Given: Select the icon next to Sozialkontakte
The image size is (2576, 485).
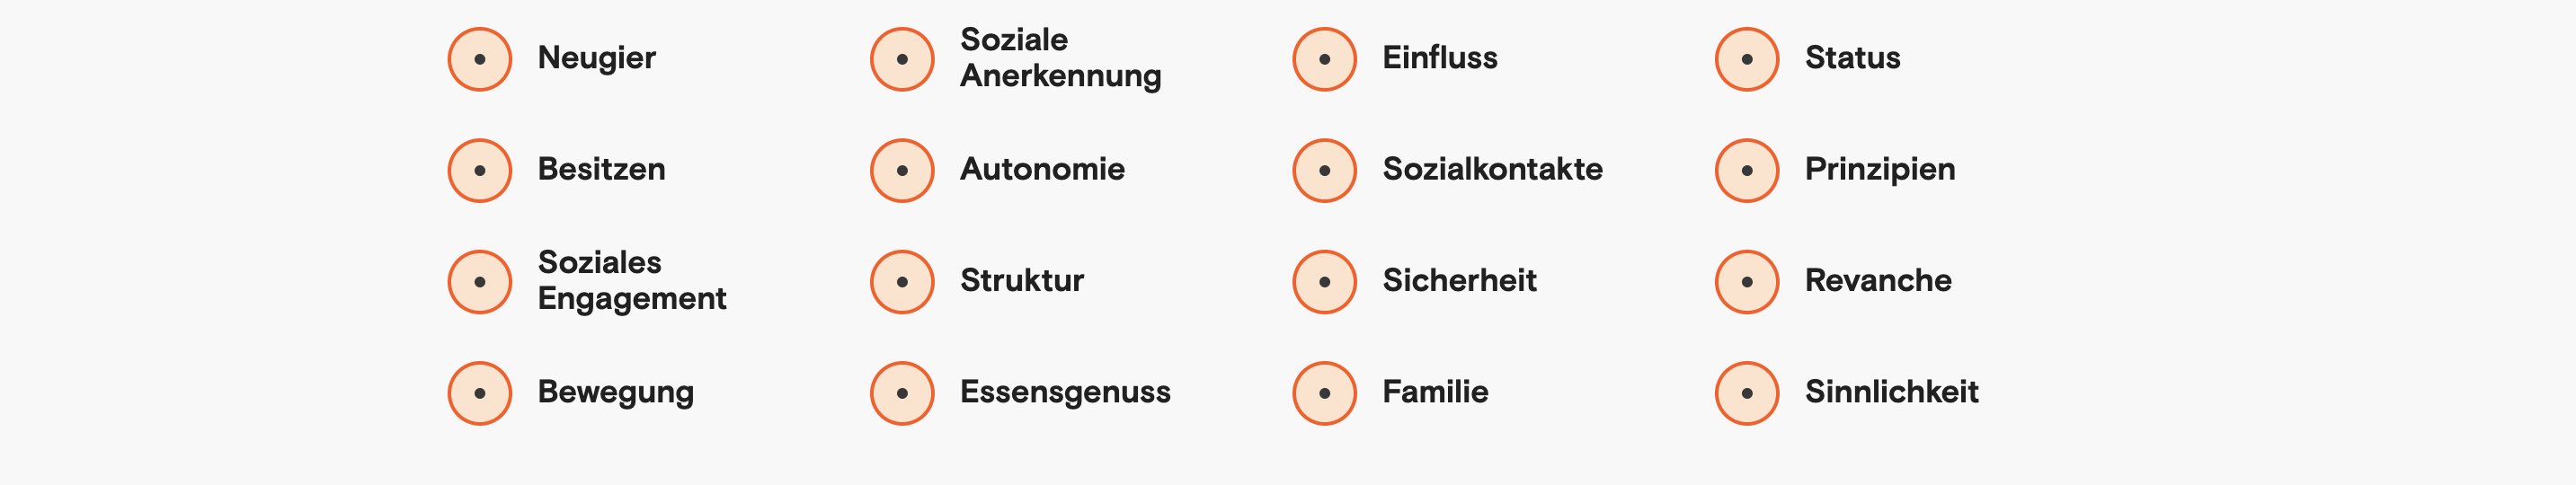Looking at the screenshot, I should coord(1324,170).
